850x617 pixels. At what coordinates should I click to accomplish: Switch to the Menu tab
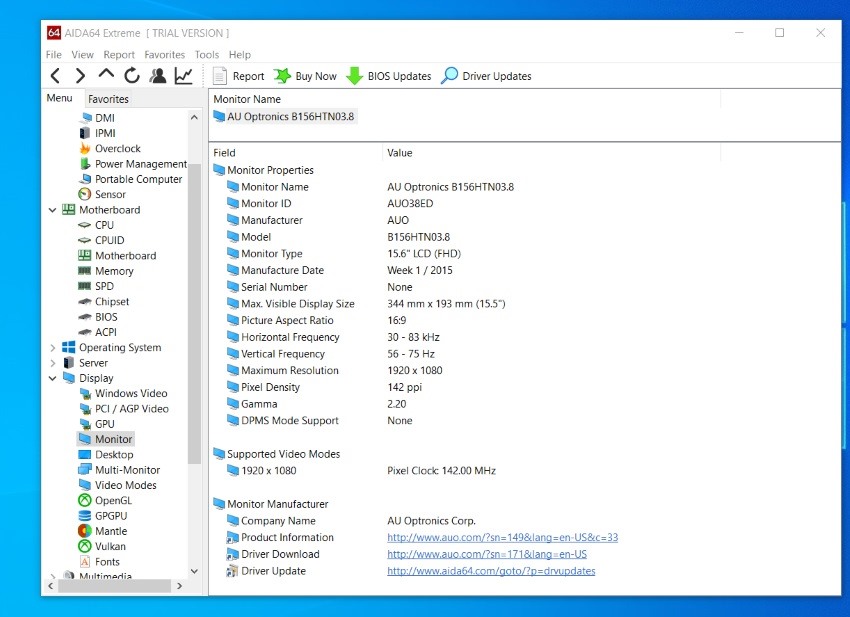pyautogui.click(x=60, y=98)
